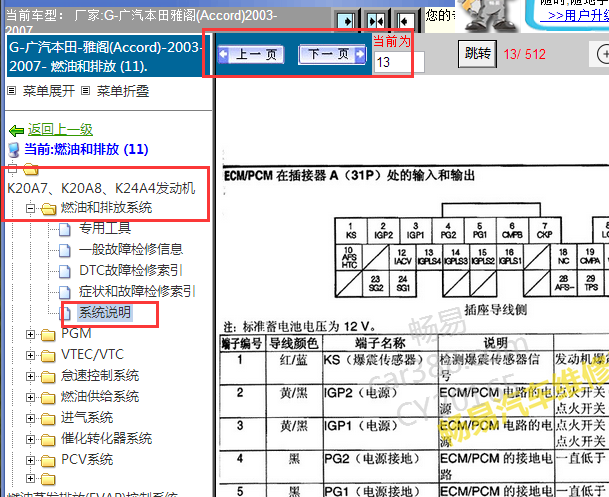The image size is (609, 497).
Task: Click the small icon left of 菜单折叠
Action: point(85,91)
